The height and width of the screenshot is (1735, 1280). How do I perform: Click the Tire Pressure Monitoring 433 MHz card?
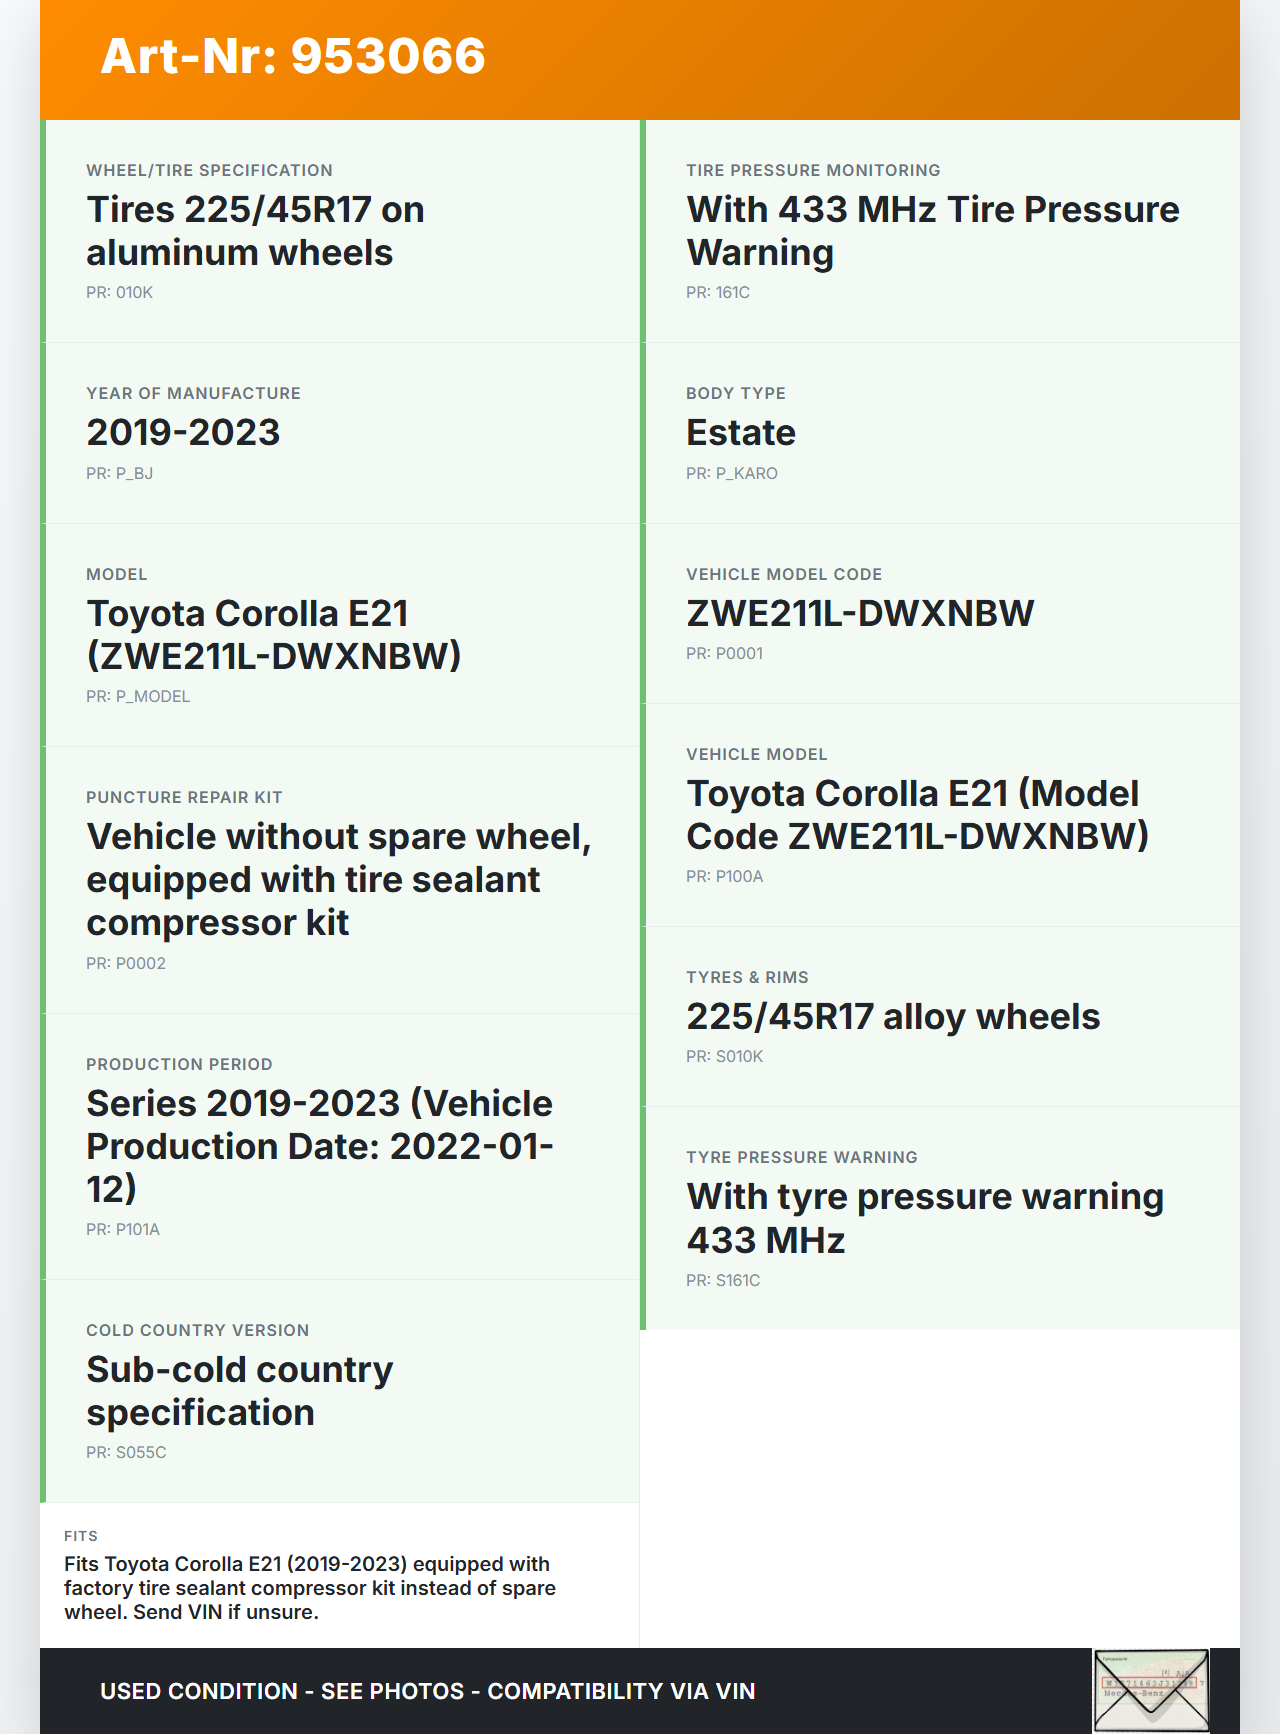tap(941, 231)
